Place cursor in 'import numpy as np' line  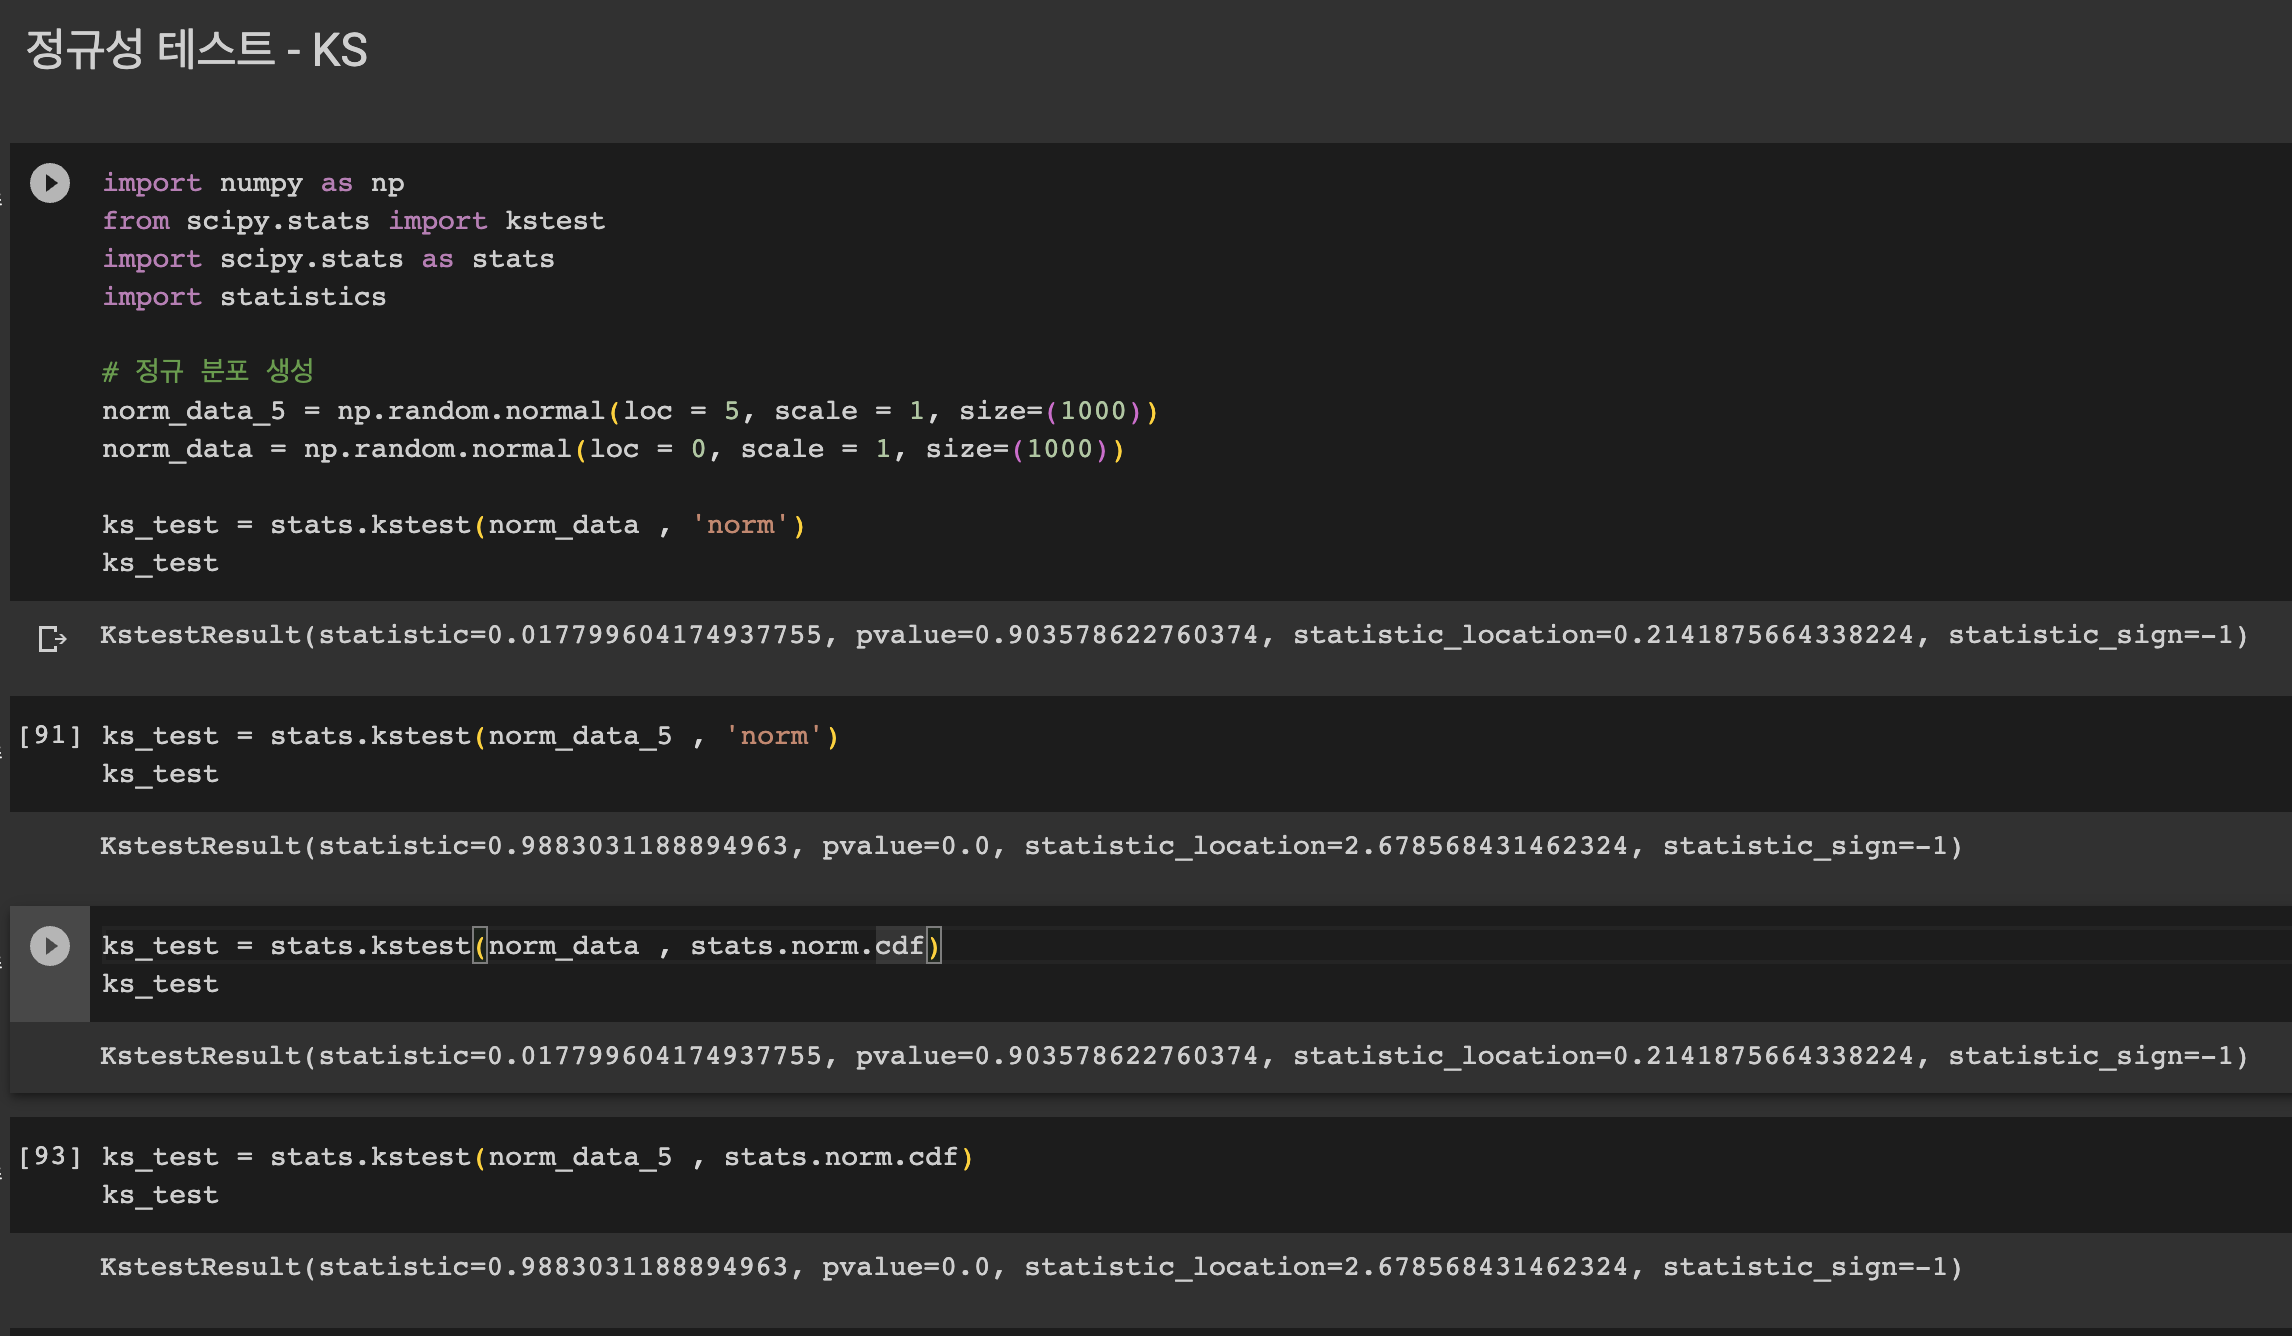click(253, 183)
